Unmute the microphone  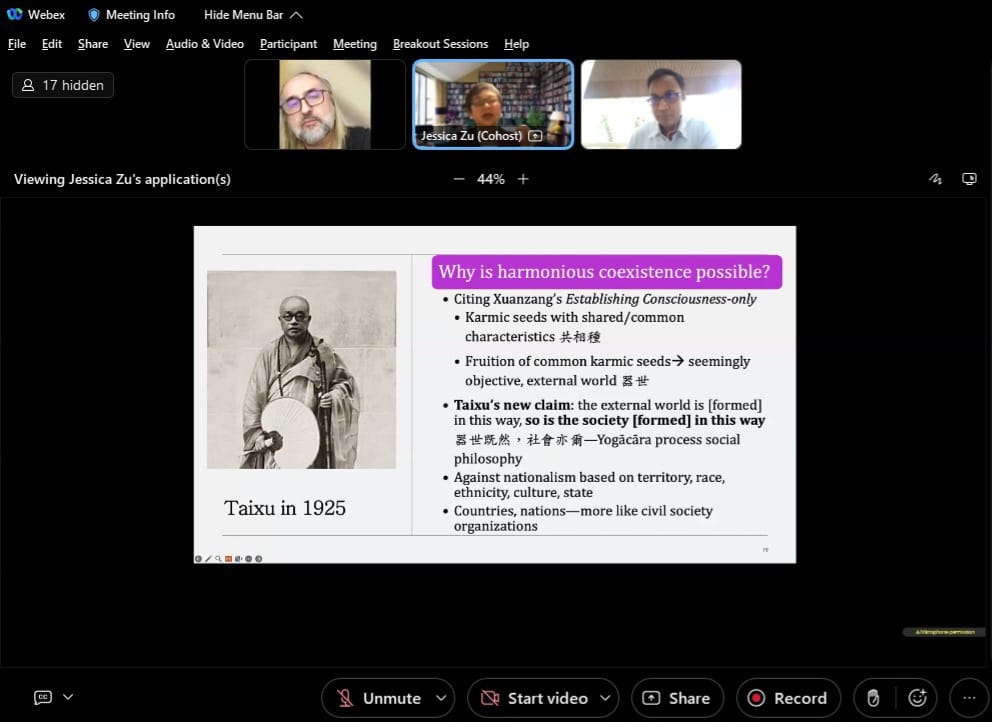(378, 698)
